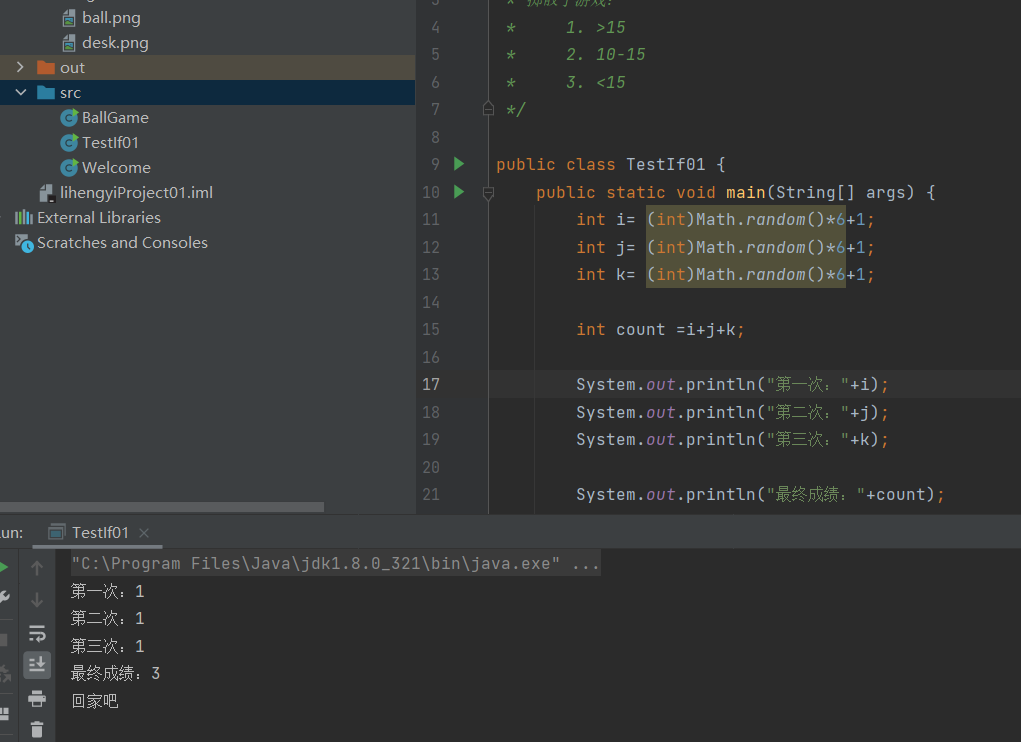
Task: Run the TestIf01 class from gutter arrow
Action: (x=459, y=164)
